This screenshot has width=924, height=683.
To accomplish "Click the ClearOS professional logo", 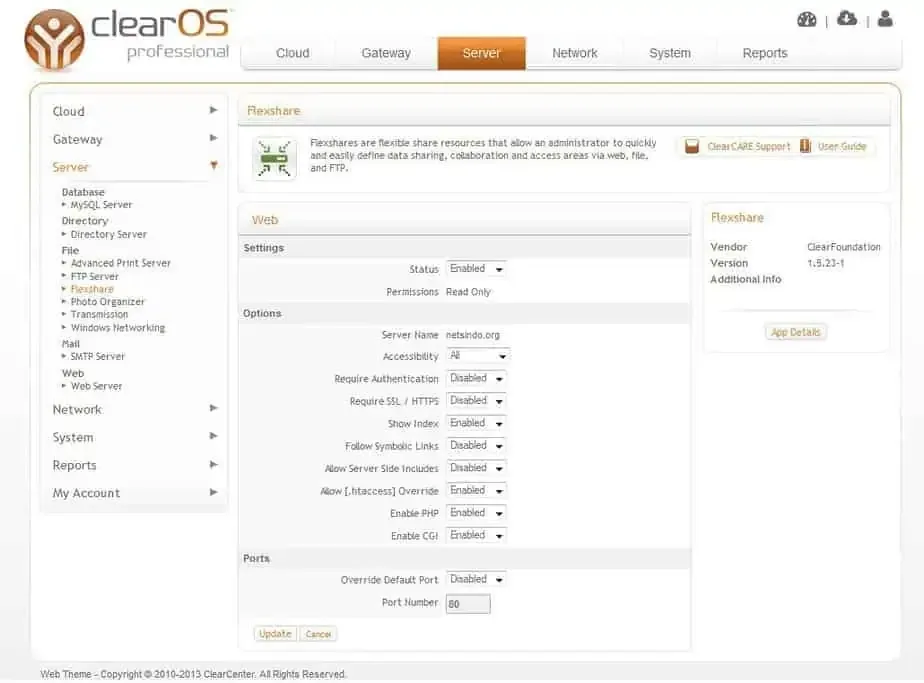I will point(128,38).
